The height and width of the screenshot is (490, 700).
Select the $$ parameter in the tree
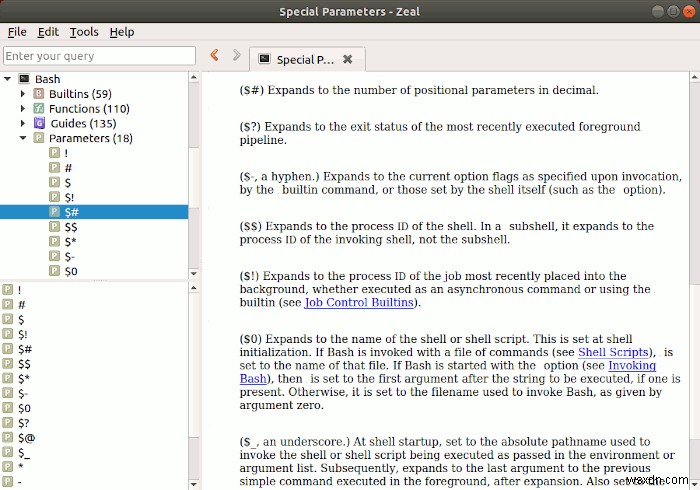[71, 227]
